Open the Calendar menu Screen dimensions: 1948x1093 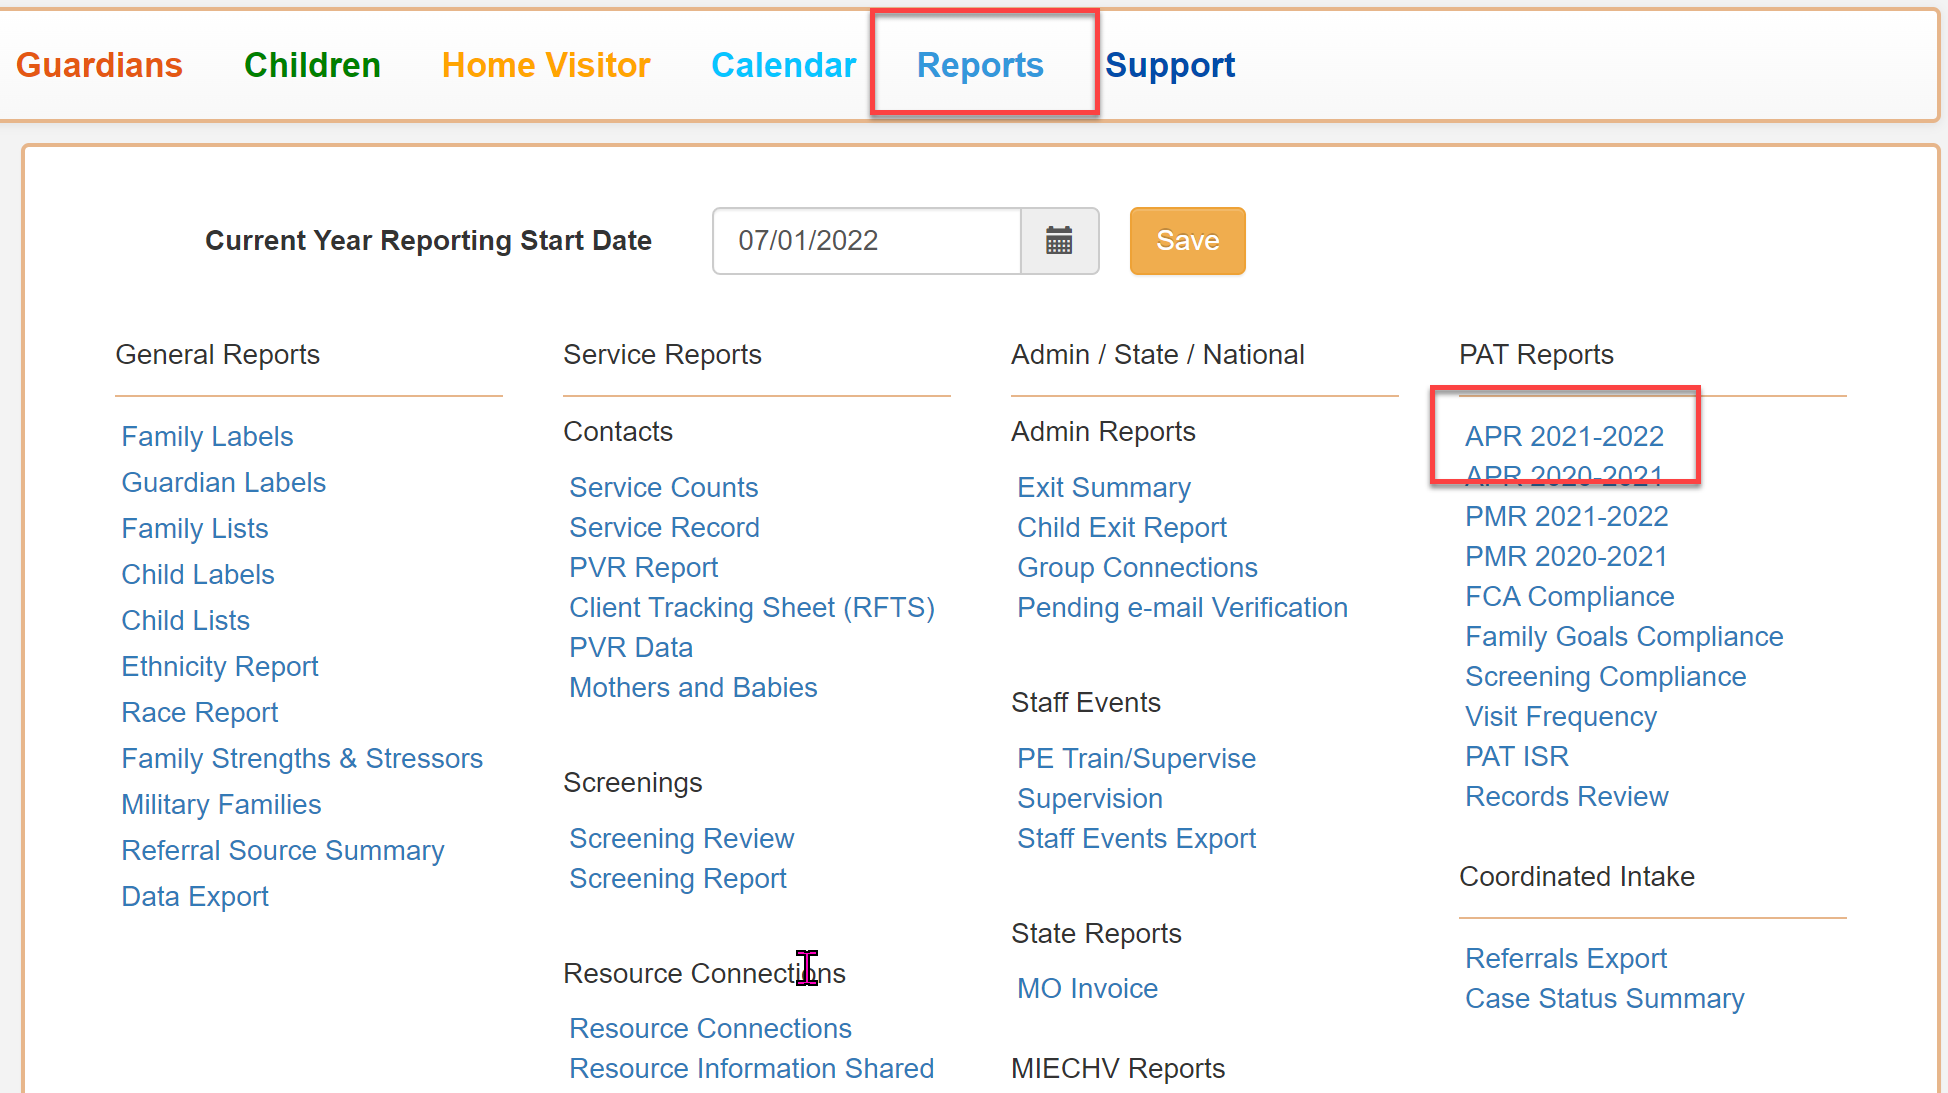click(x=784, y=65)
